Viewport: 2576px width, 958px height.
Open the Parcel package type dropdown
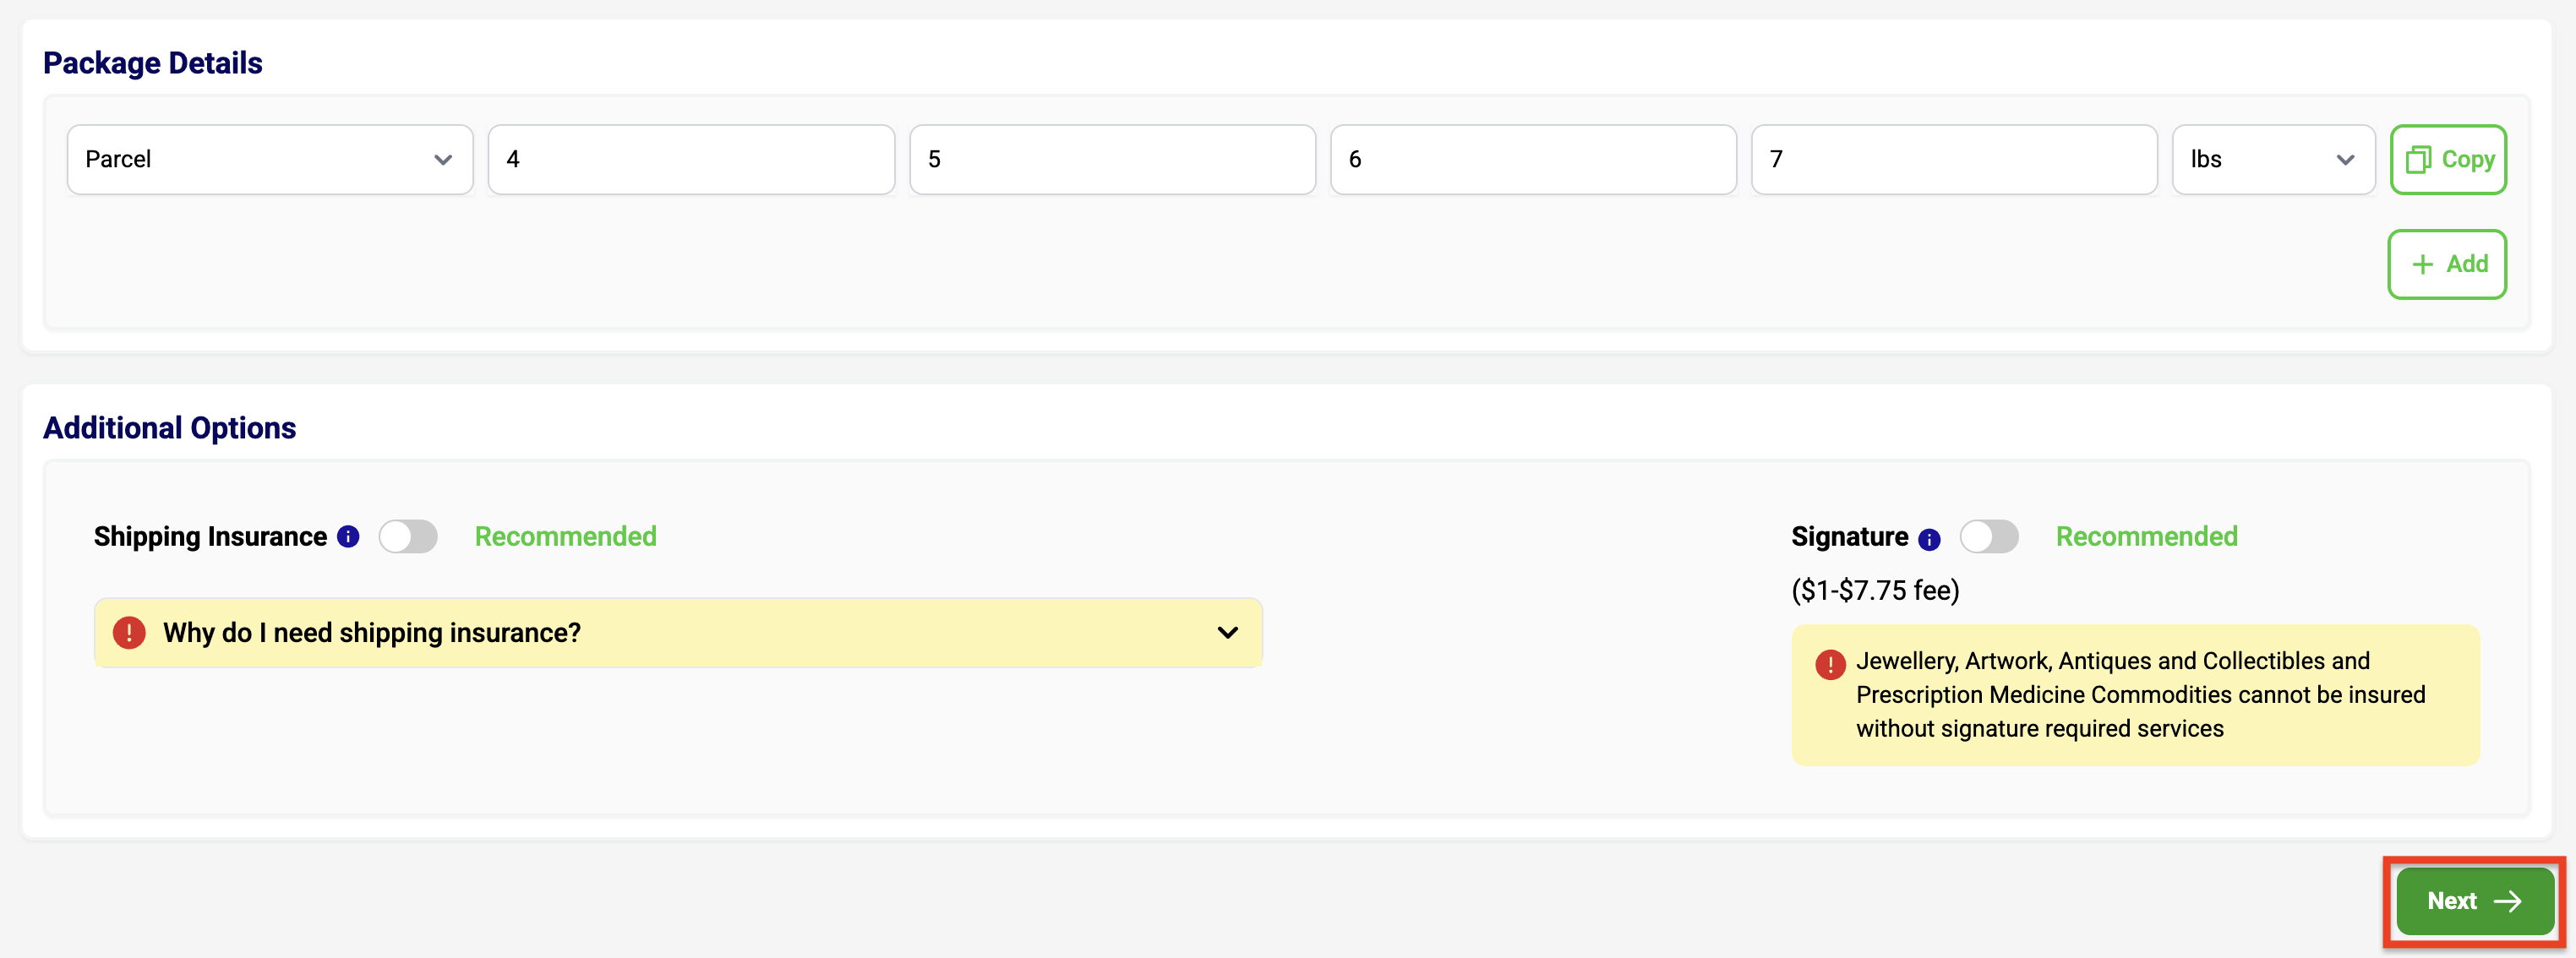(x=270, y=160)
